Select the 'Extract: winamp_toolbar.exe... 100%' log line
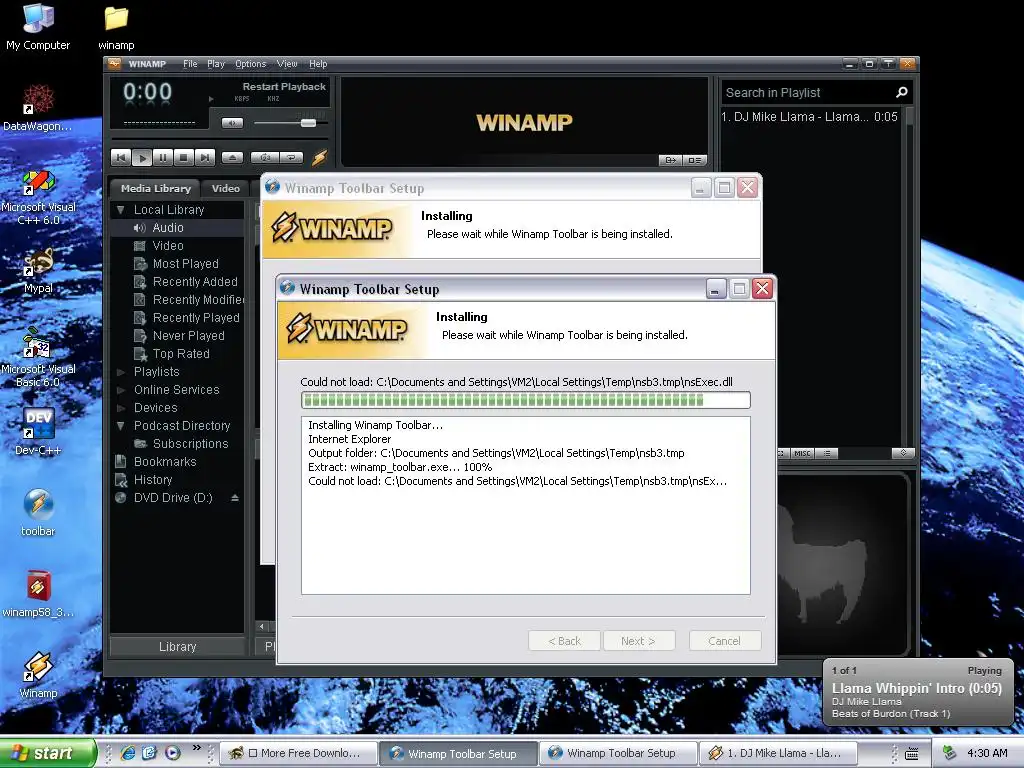 click(400, 467)
